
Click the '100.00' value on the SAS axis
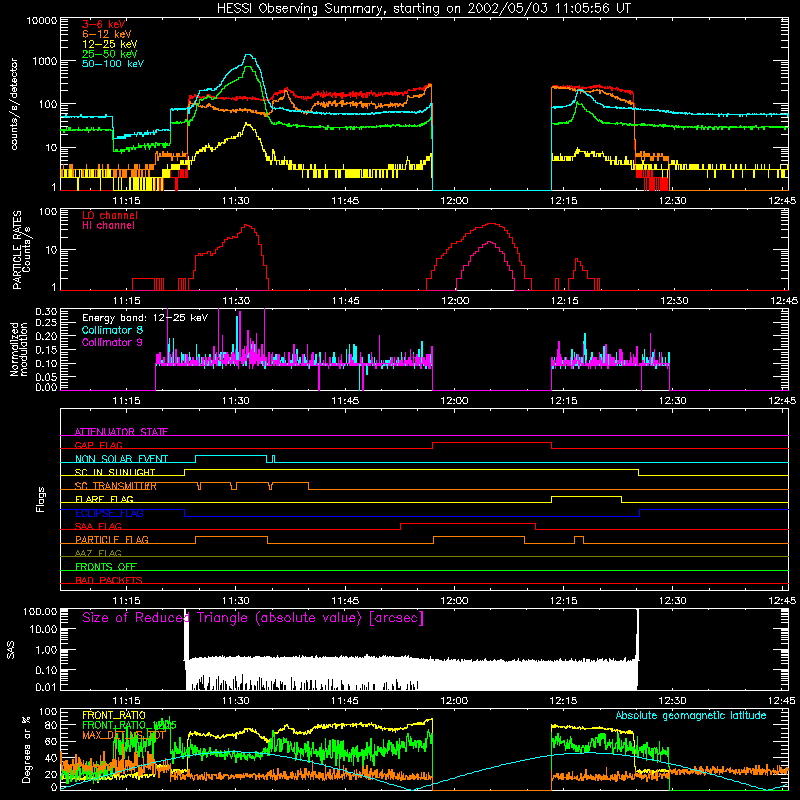(40, 611)
